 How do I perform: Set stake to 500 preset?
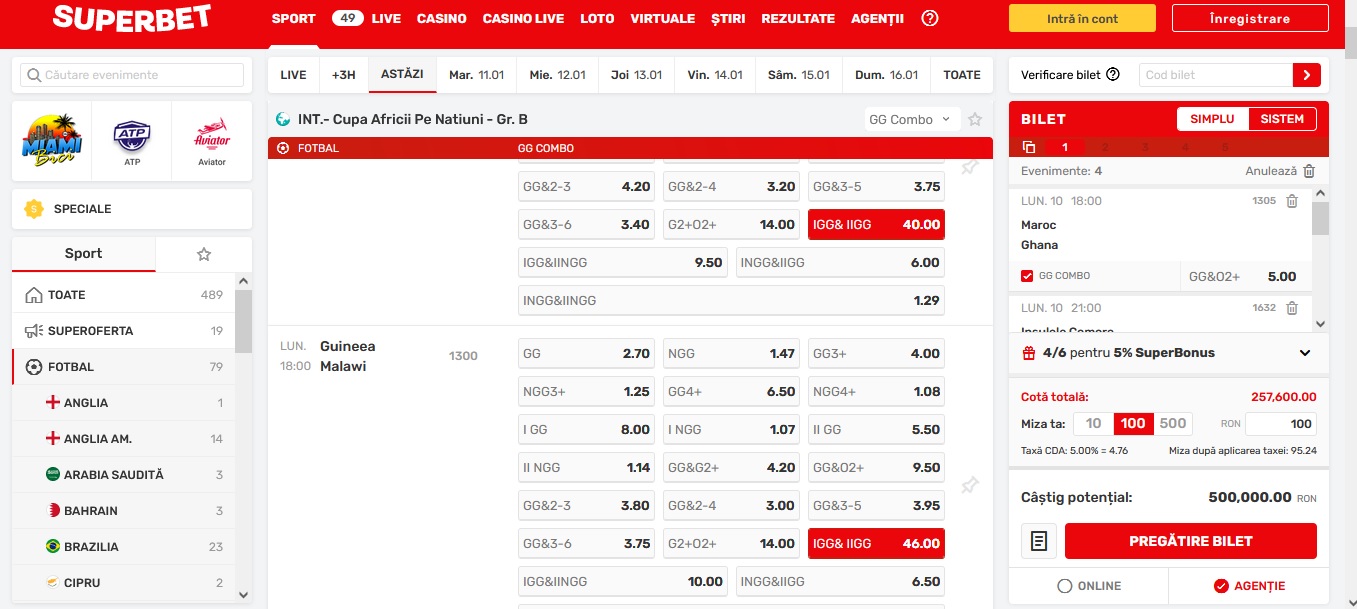pyautogui.click(x=1173, y=424)
